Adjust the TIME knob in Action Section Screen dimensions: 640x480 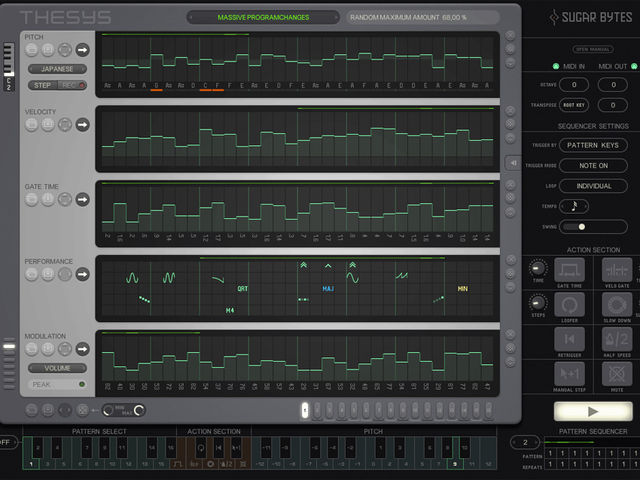(x=538, y=269)
